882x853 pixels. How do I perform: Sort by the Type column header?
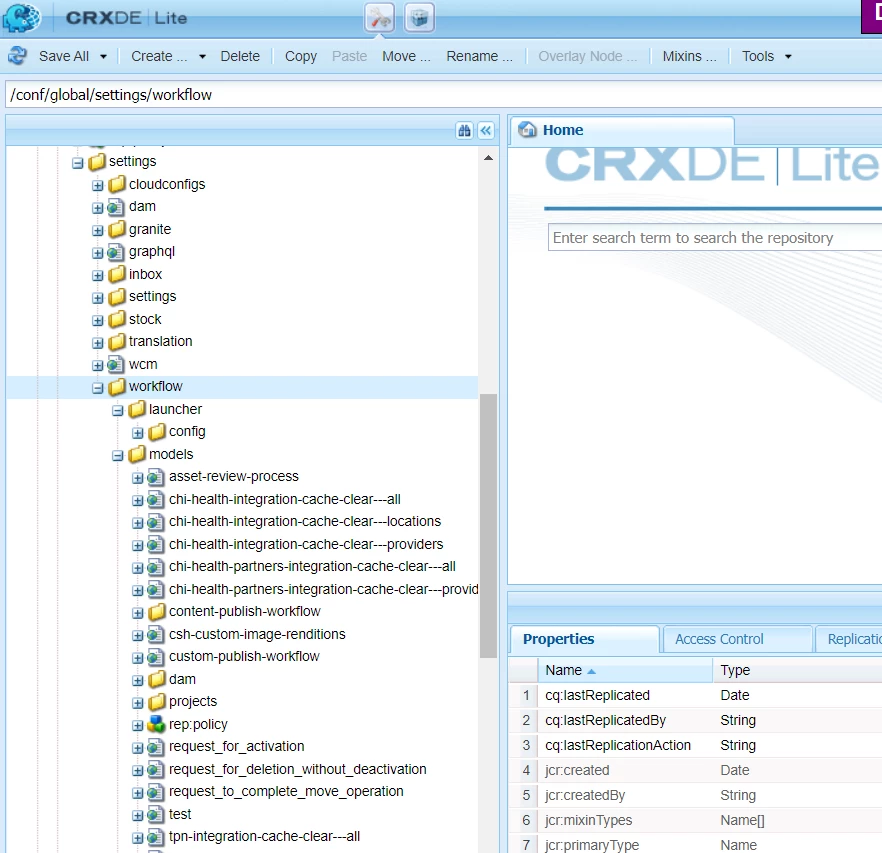pos(798,670)
